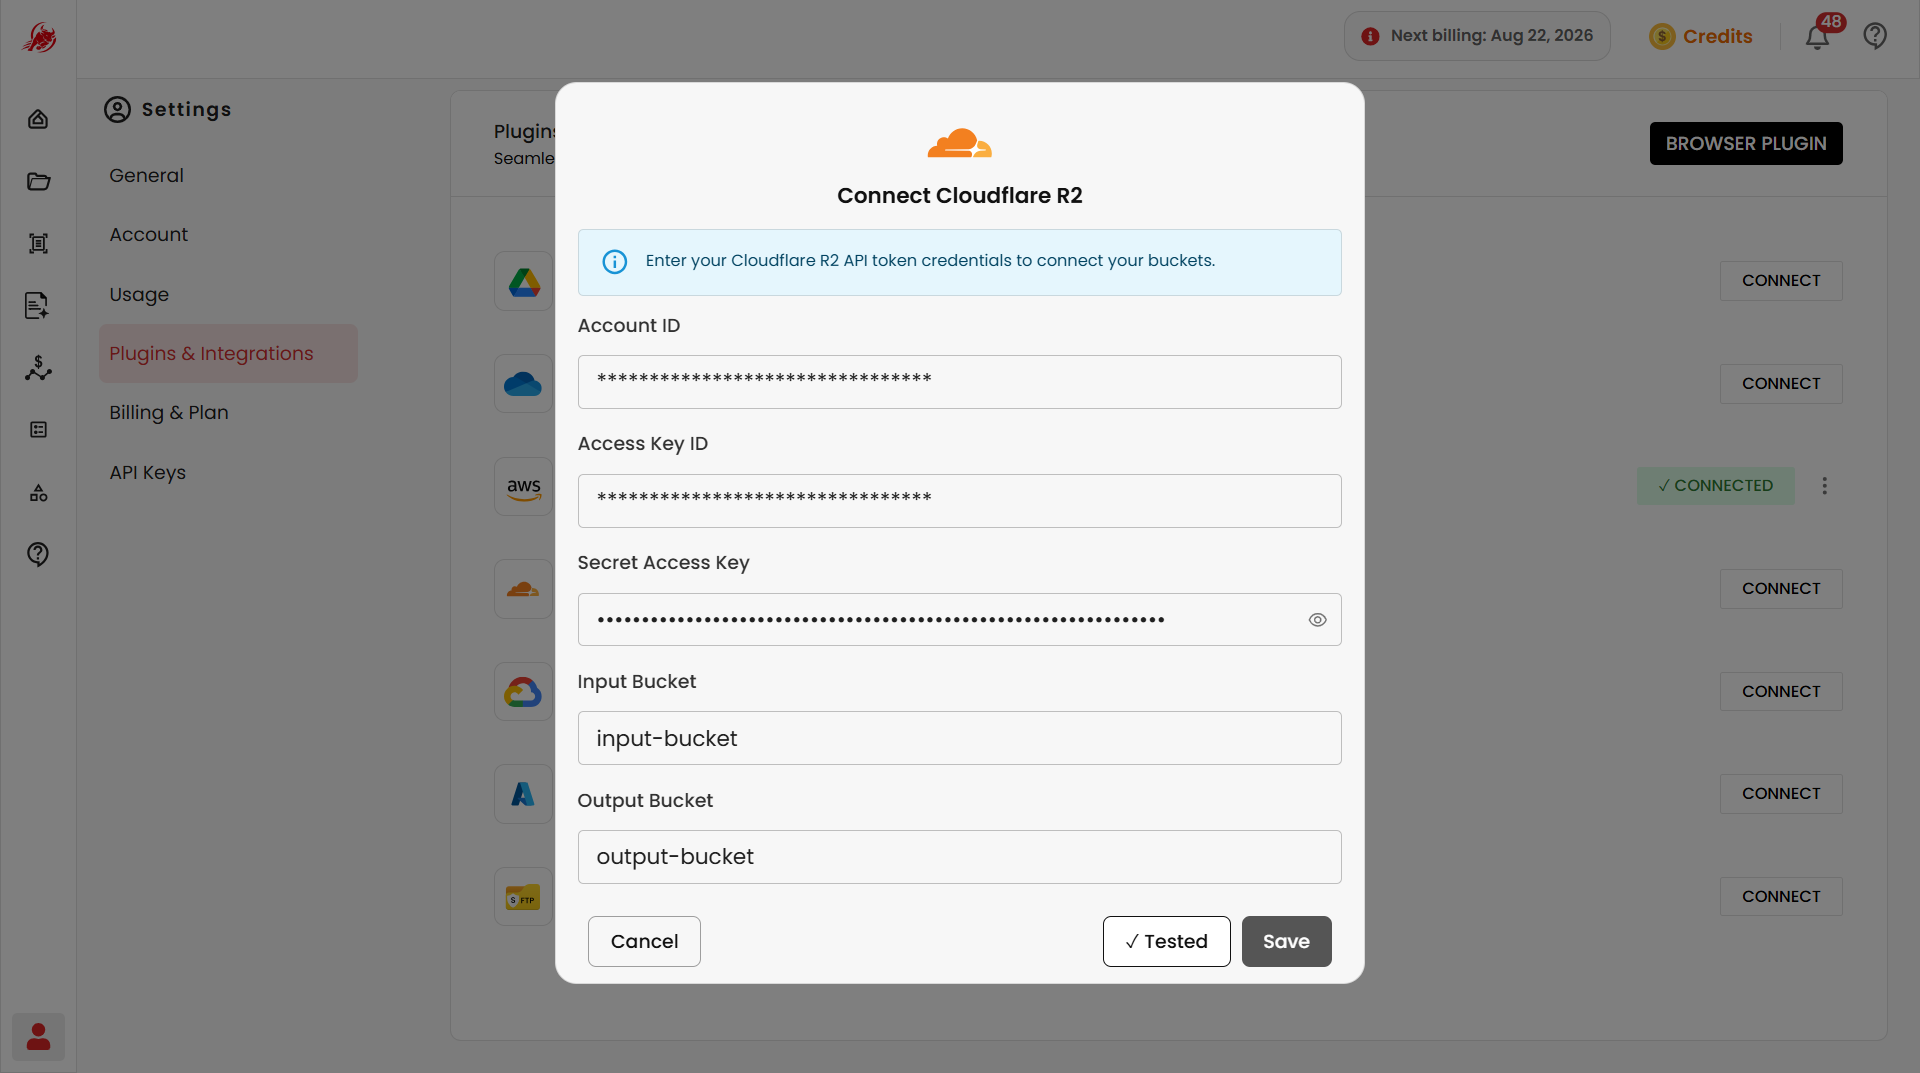The image size is (1920, 1073).
Task: Click the BROWSER PLUGIN button
Action: tap(1746, 144)
